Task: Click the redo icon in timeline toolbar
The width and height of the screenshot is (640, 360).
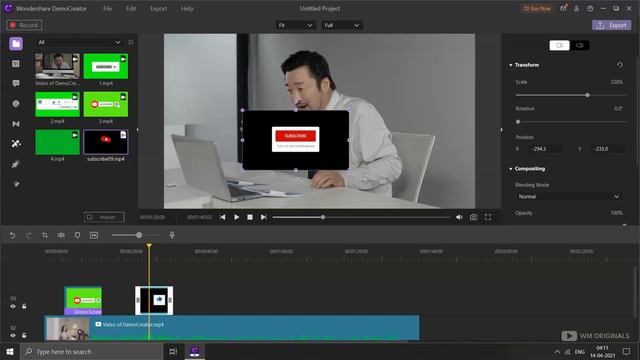Action: [x=29, y=235]
